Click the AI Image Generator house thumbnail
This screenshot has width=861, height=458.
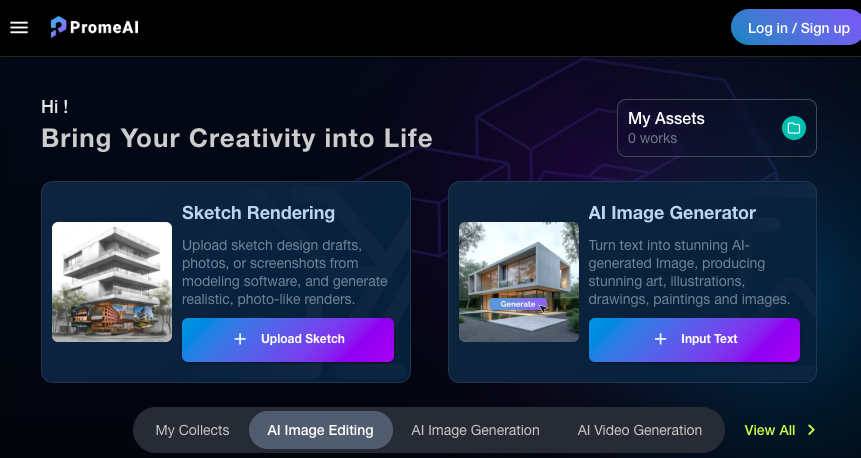pyautogui.click(x=519, y=282)
